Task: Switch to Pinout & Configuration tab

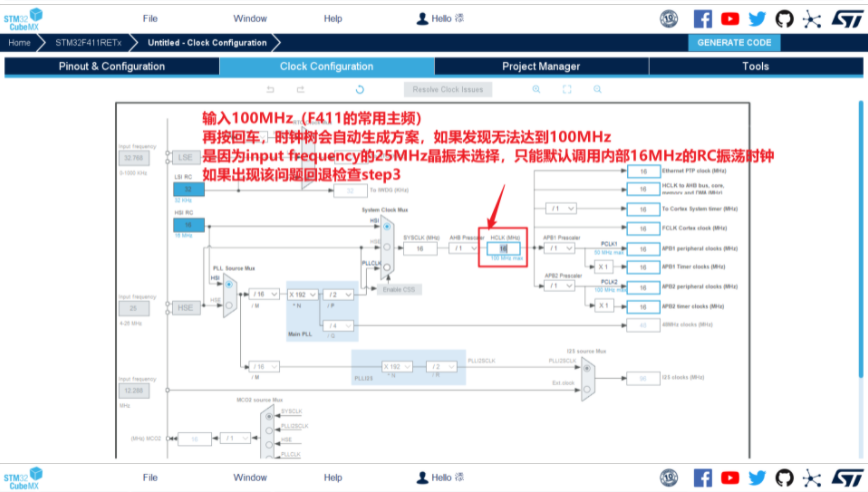Action: (x=112, y=66)
